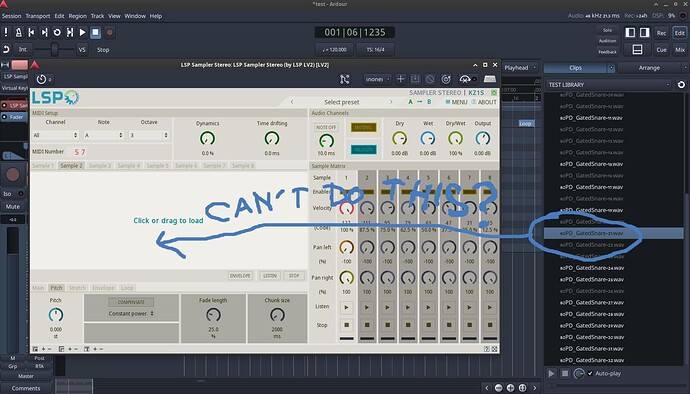Click the Mute button on mixer strip
The height and width of the screenshot is (394, 690).
click(x=13, y=206)
